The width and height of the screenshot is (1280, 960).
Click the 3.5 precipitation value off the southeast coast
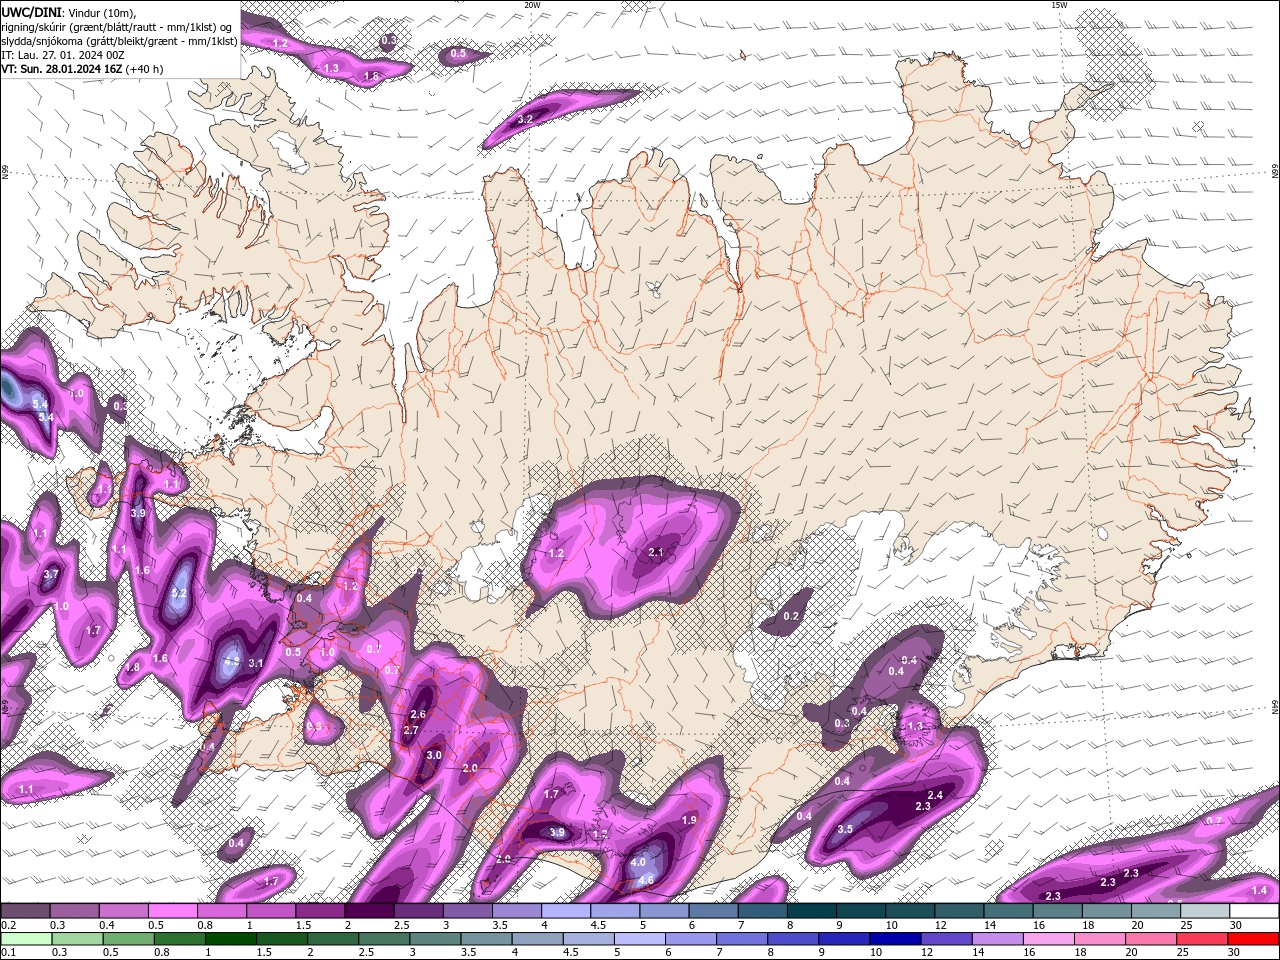(845, 829)
